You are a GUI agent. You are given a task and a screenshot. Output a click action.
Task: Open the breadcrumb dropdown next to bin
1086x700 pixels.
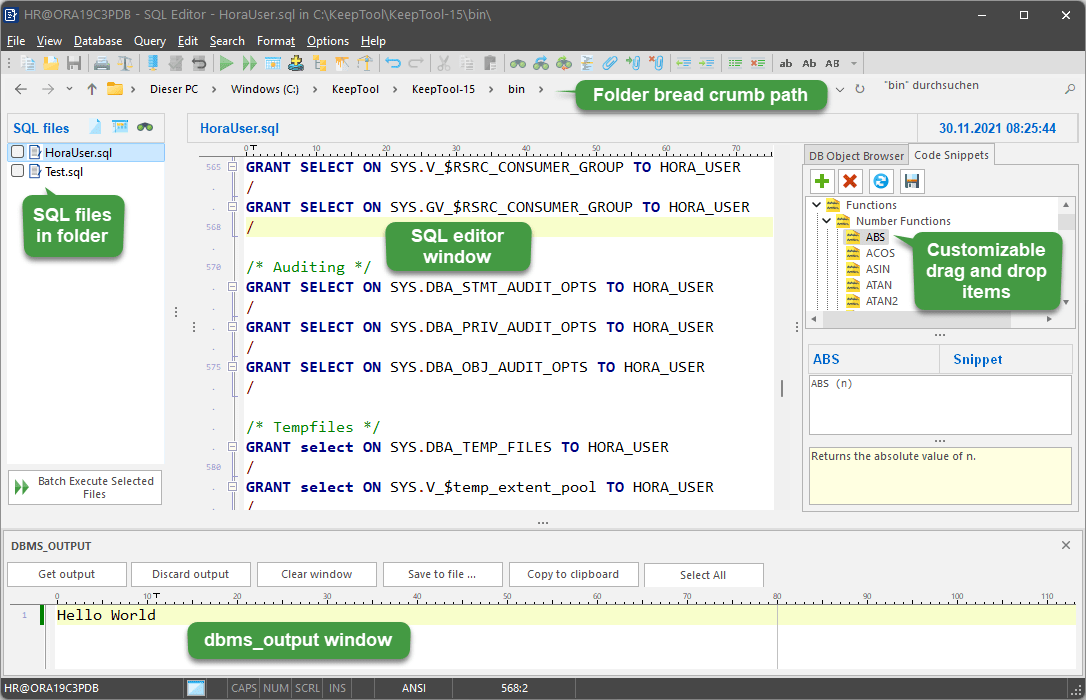coord(540,88)
